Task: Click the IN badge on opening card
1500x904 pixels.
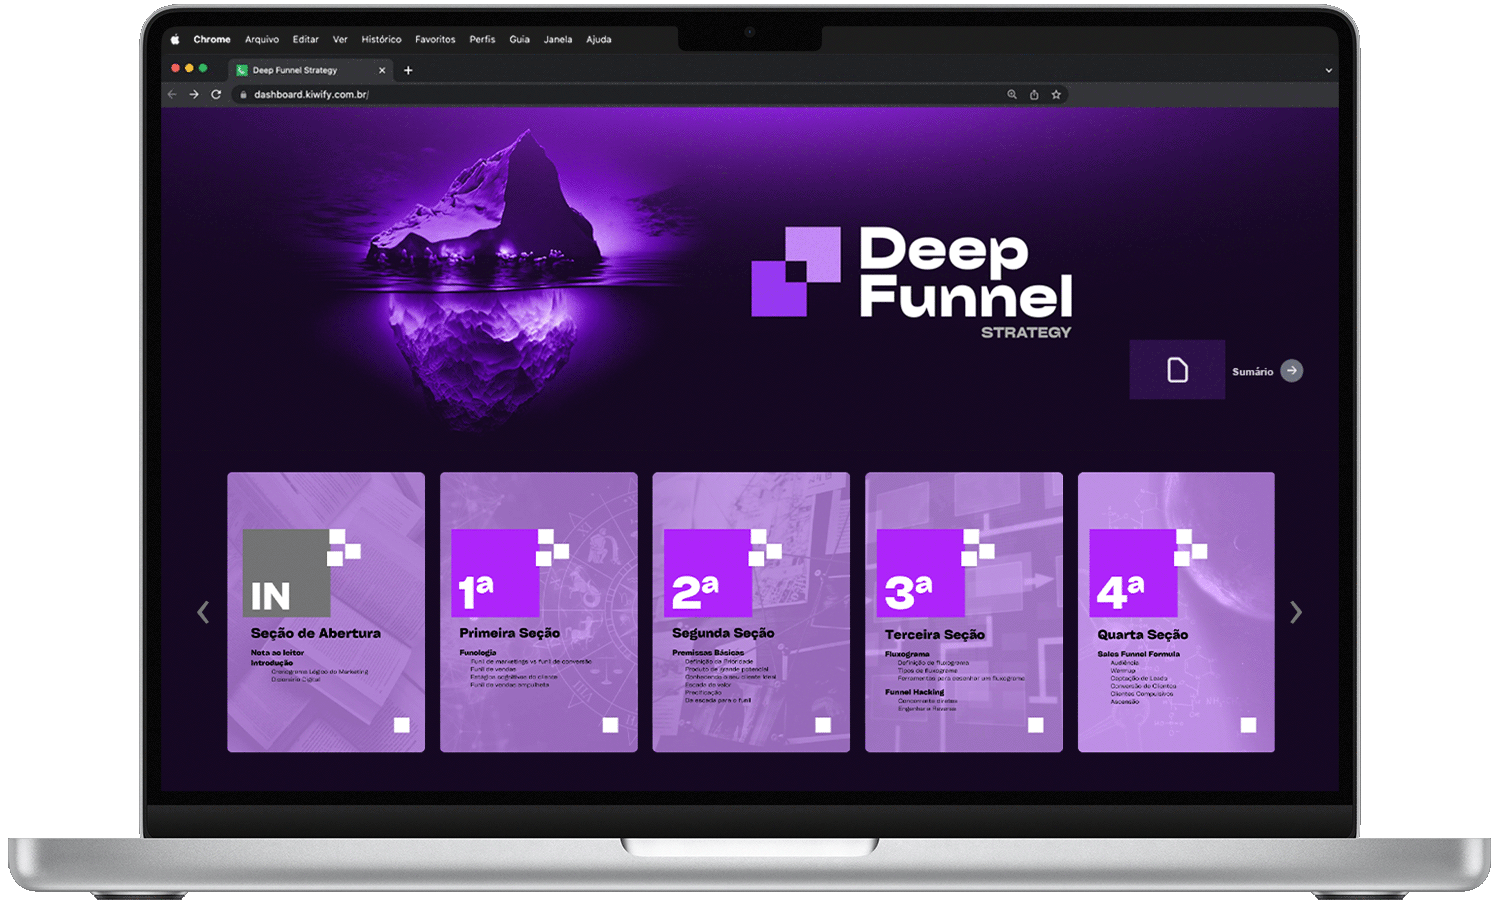Action: 287,573
